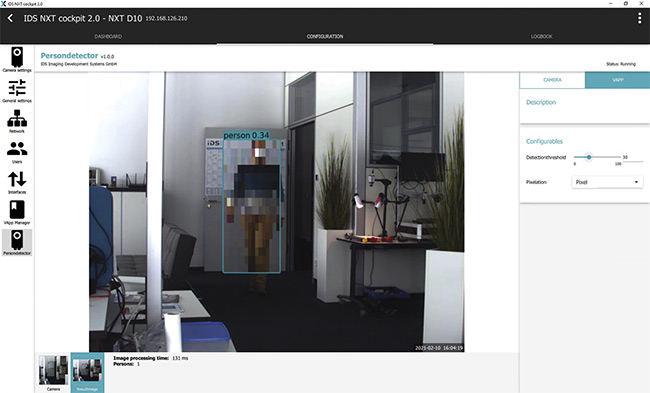Open Interfaces sidebar icon
The height and width of the screenshot is (393, 650).
coord(17,182)
